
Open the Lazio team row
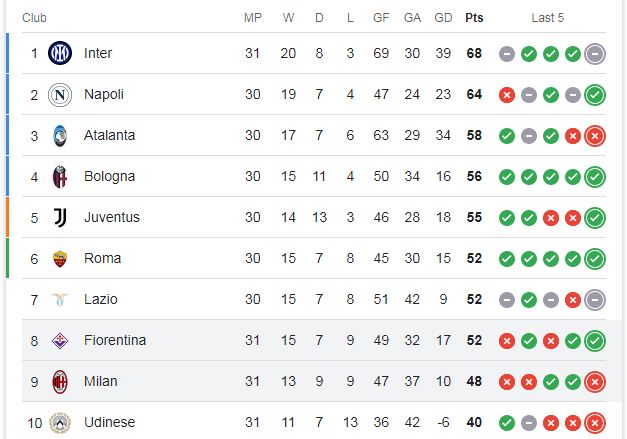pos(314,299)
